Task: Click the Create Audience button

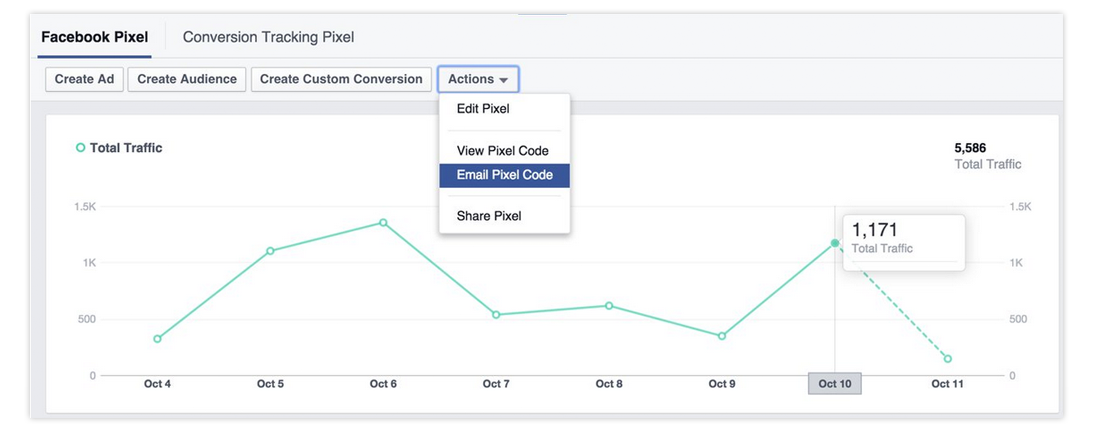Action: (187, 79)
